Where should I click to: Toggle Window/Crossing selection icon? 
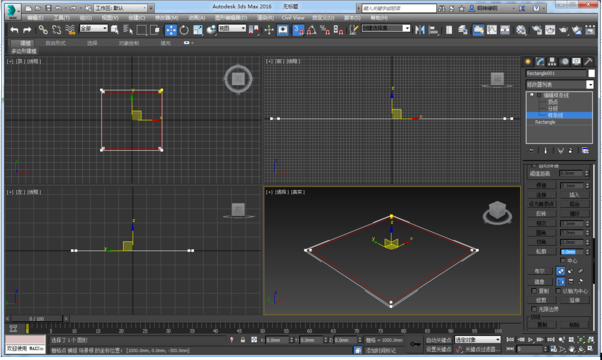(155, 30)
